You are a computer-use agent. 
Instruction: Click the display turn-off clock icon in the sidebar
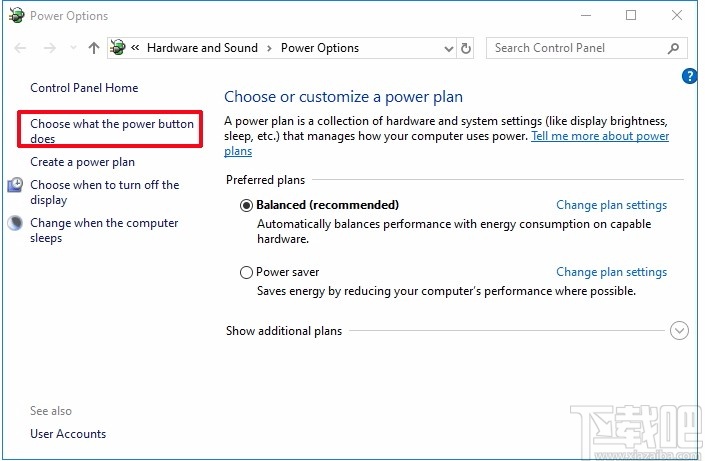[15, 185]
